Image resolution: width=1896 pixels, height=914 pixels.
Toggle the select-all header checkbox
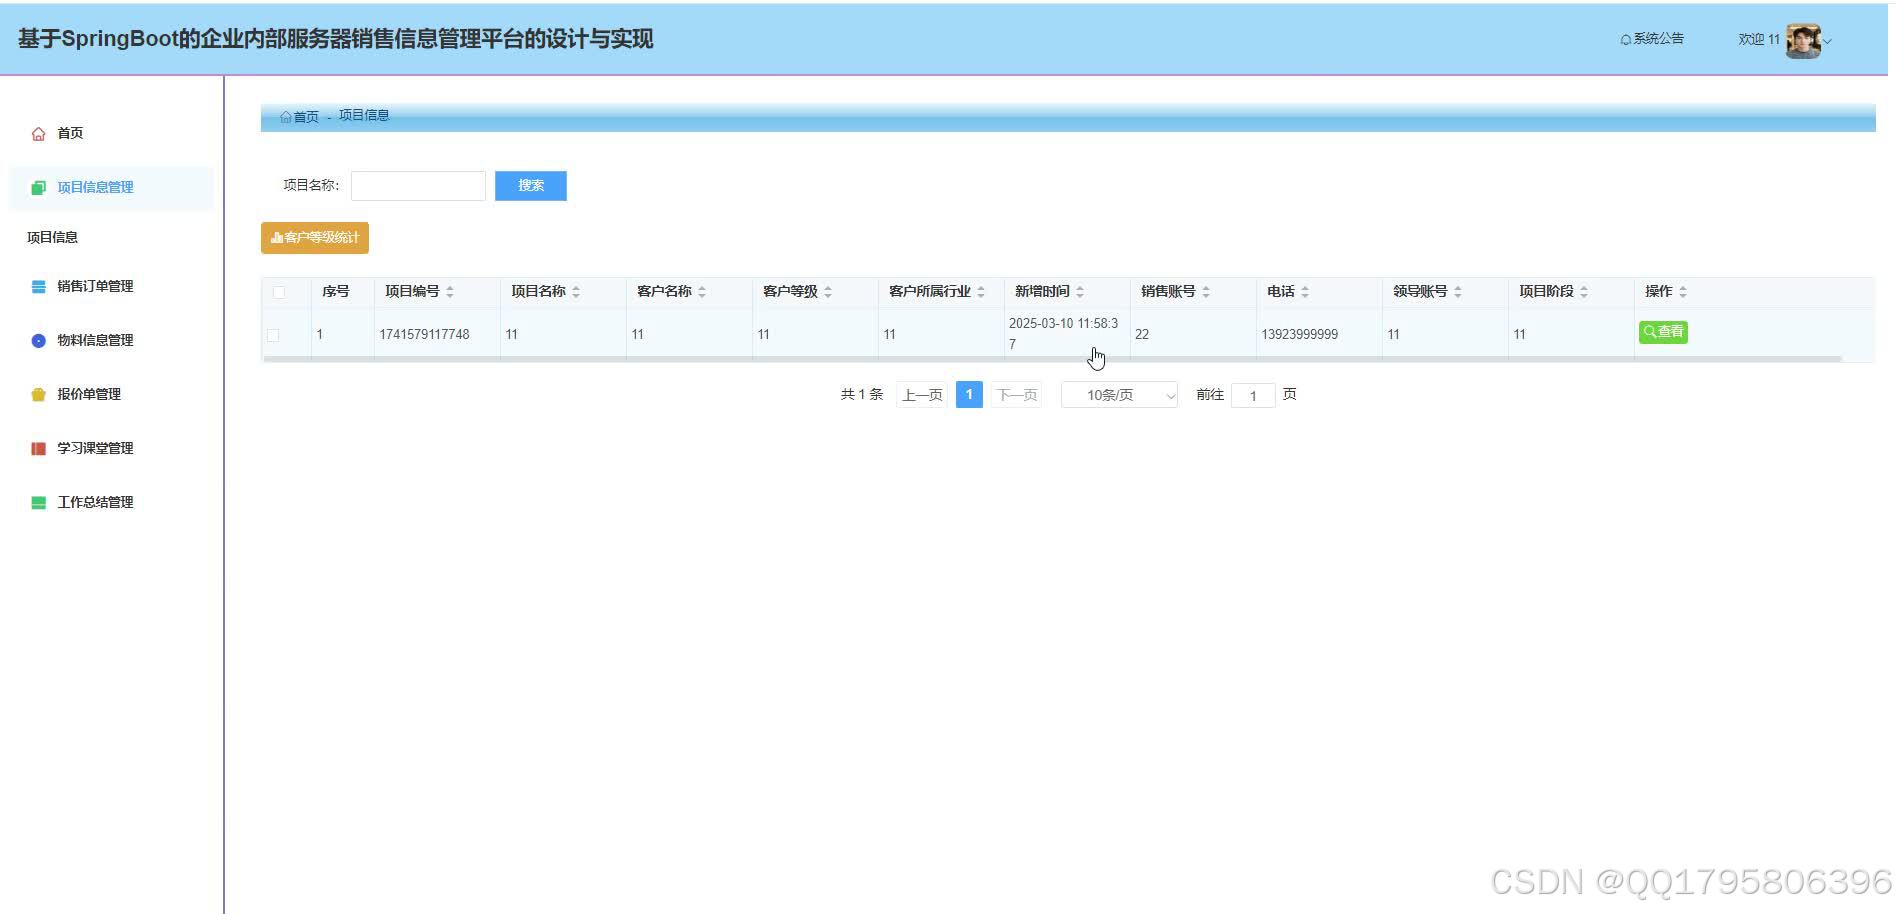(x=279, y=292)
